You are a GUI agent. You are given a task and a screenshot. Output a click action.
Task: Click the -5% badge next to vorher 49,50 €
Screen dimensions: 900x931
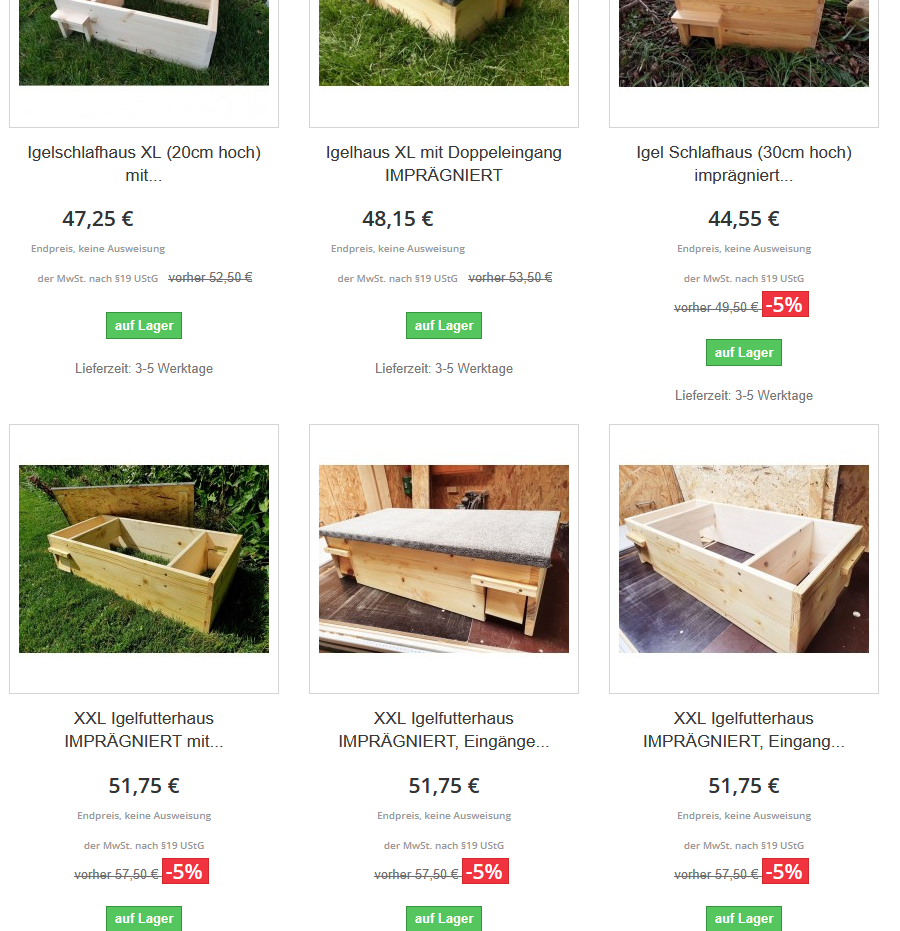pos(785,305)
